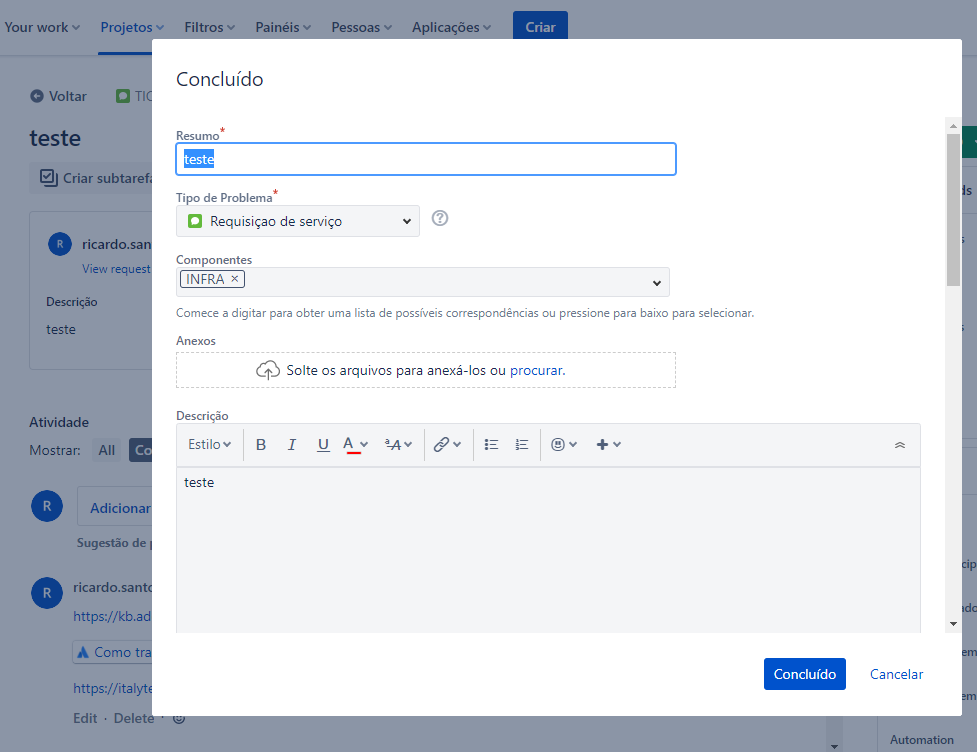Open more text formatting options dropdown
The image size is (977, 752).
click(x=398, y=445)
